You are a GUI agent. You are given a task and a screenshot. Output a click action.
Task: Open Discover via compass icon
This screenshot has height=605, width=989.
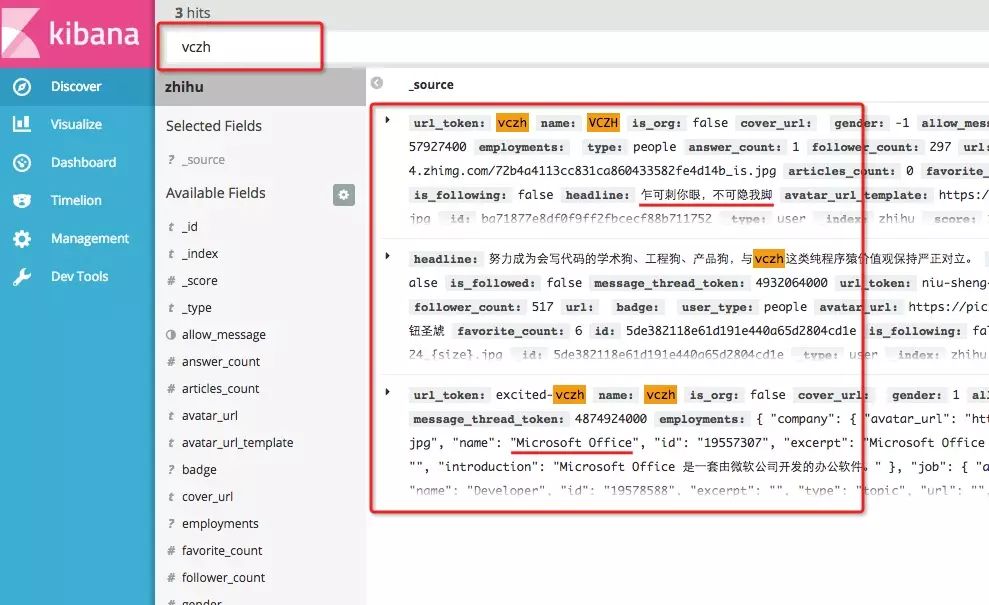tap(22, 86)
